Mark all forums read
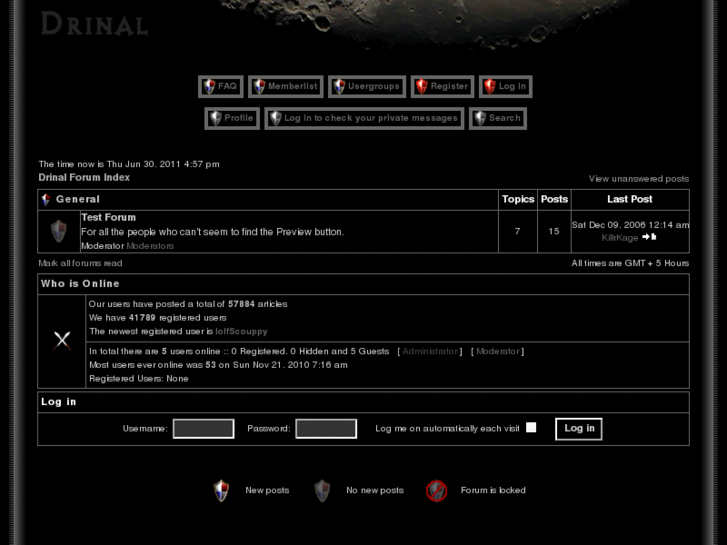 click(x=80, y=263)
